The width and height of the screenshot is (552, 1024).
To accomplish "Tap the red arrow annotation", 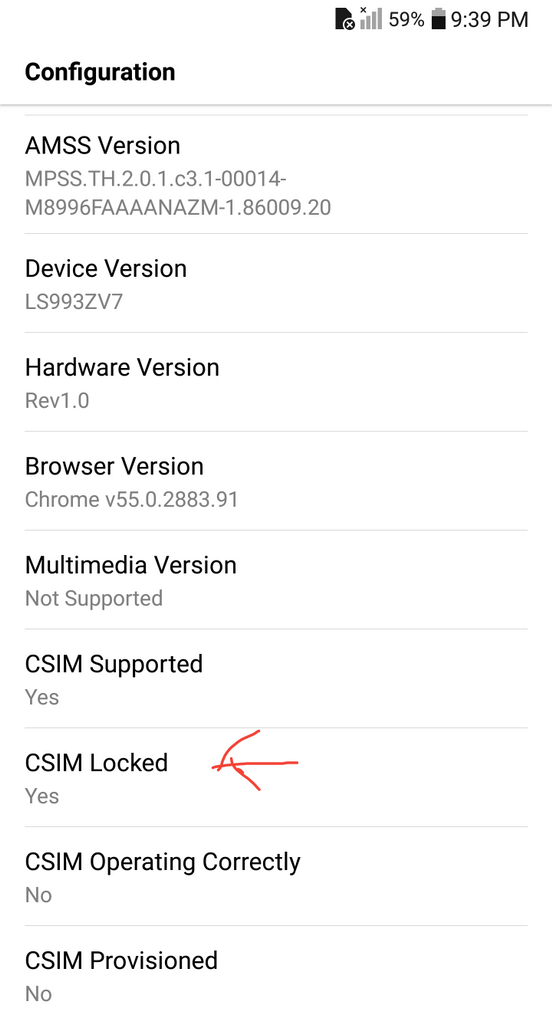I will coord(255,761).
